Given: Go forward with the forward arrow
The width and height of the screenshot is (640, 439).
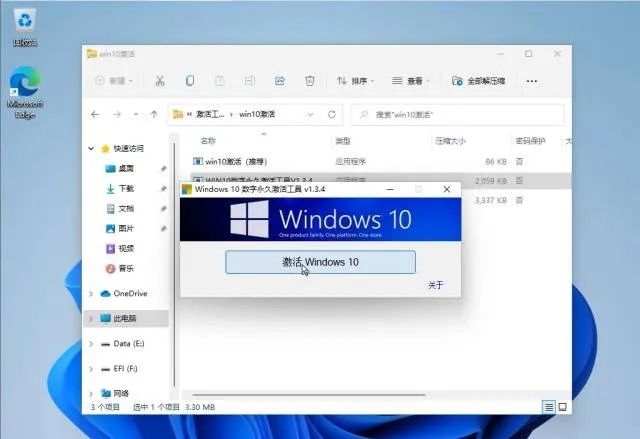Looking at the screenshot, I should pyautogui.click(x=117, y=115).
